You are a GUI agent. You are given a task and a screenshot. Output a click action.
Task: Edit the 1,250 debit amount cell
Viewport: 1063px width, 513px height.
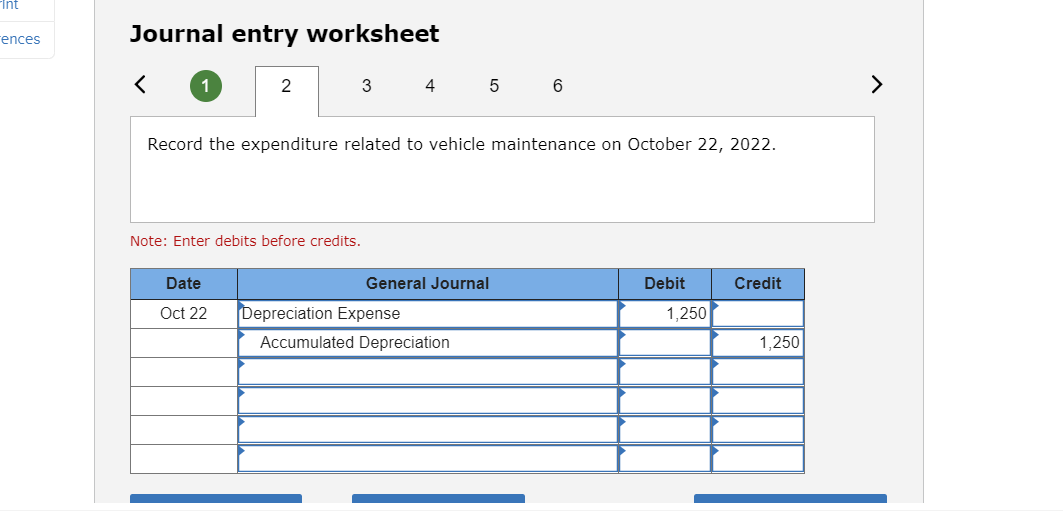pos(664,314)
